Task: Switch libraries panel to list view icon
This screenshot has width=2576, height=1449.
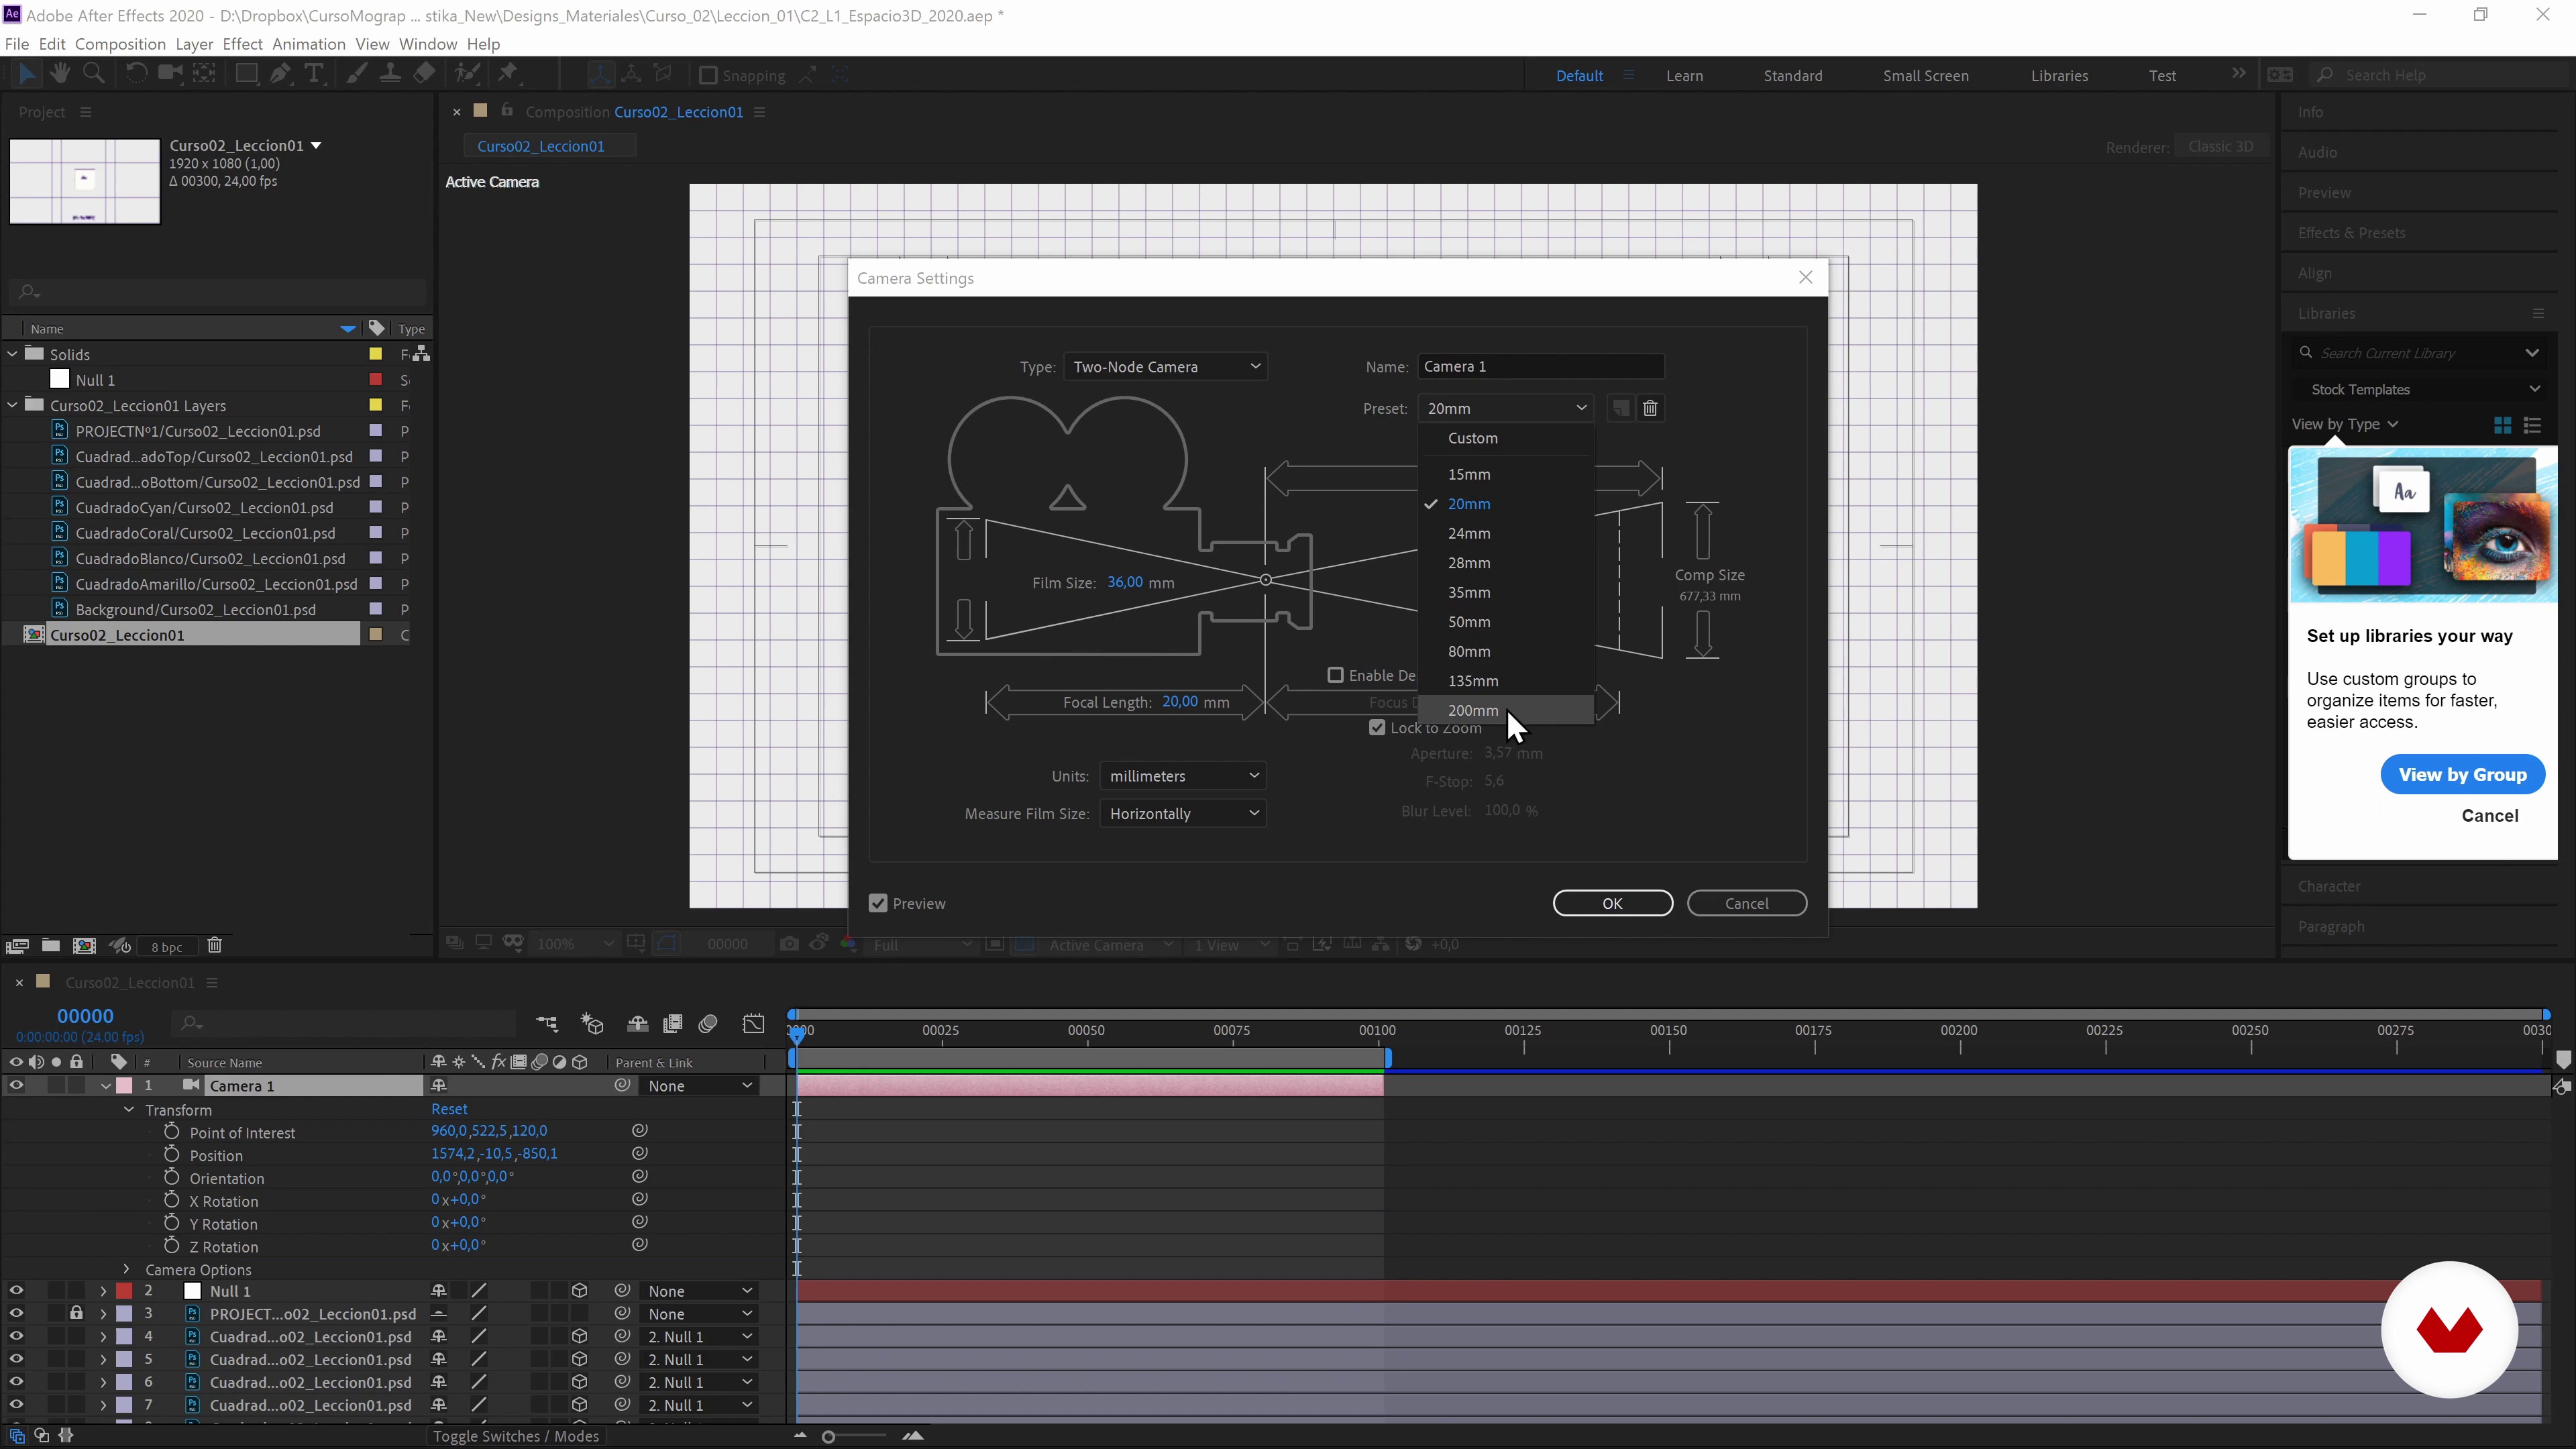Action: (2532, 425)
